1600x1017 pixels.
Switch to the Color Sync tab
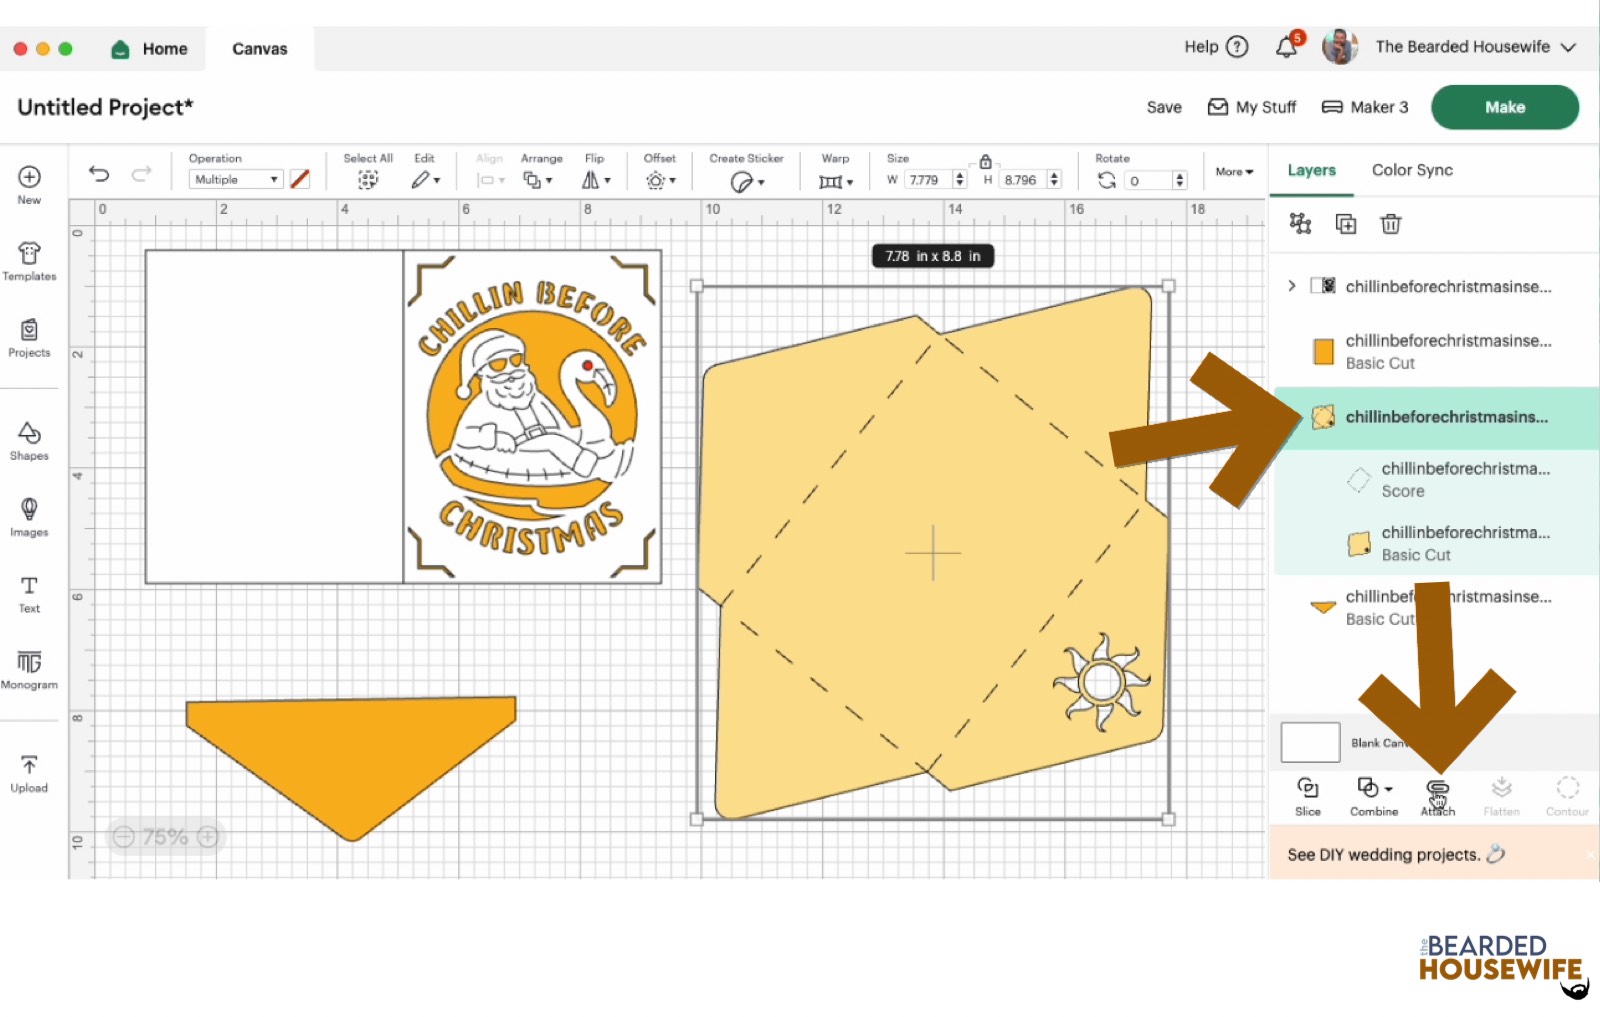pos(1412,170)
